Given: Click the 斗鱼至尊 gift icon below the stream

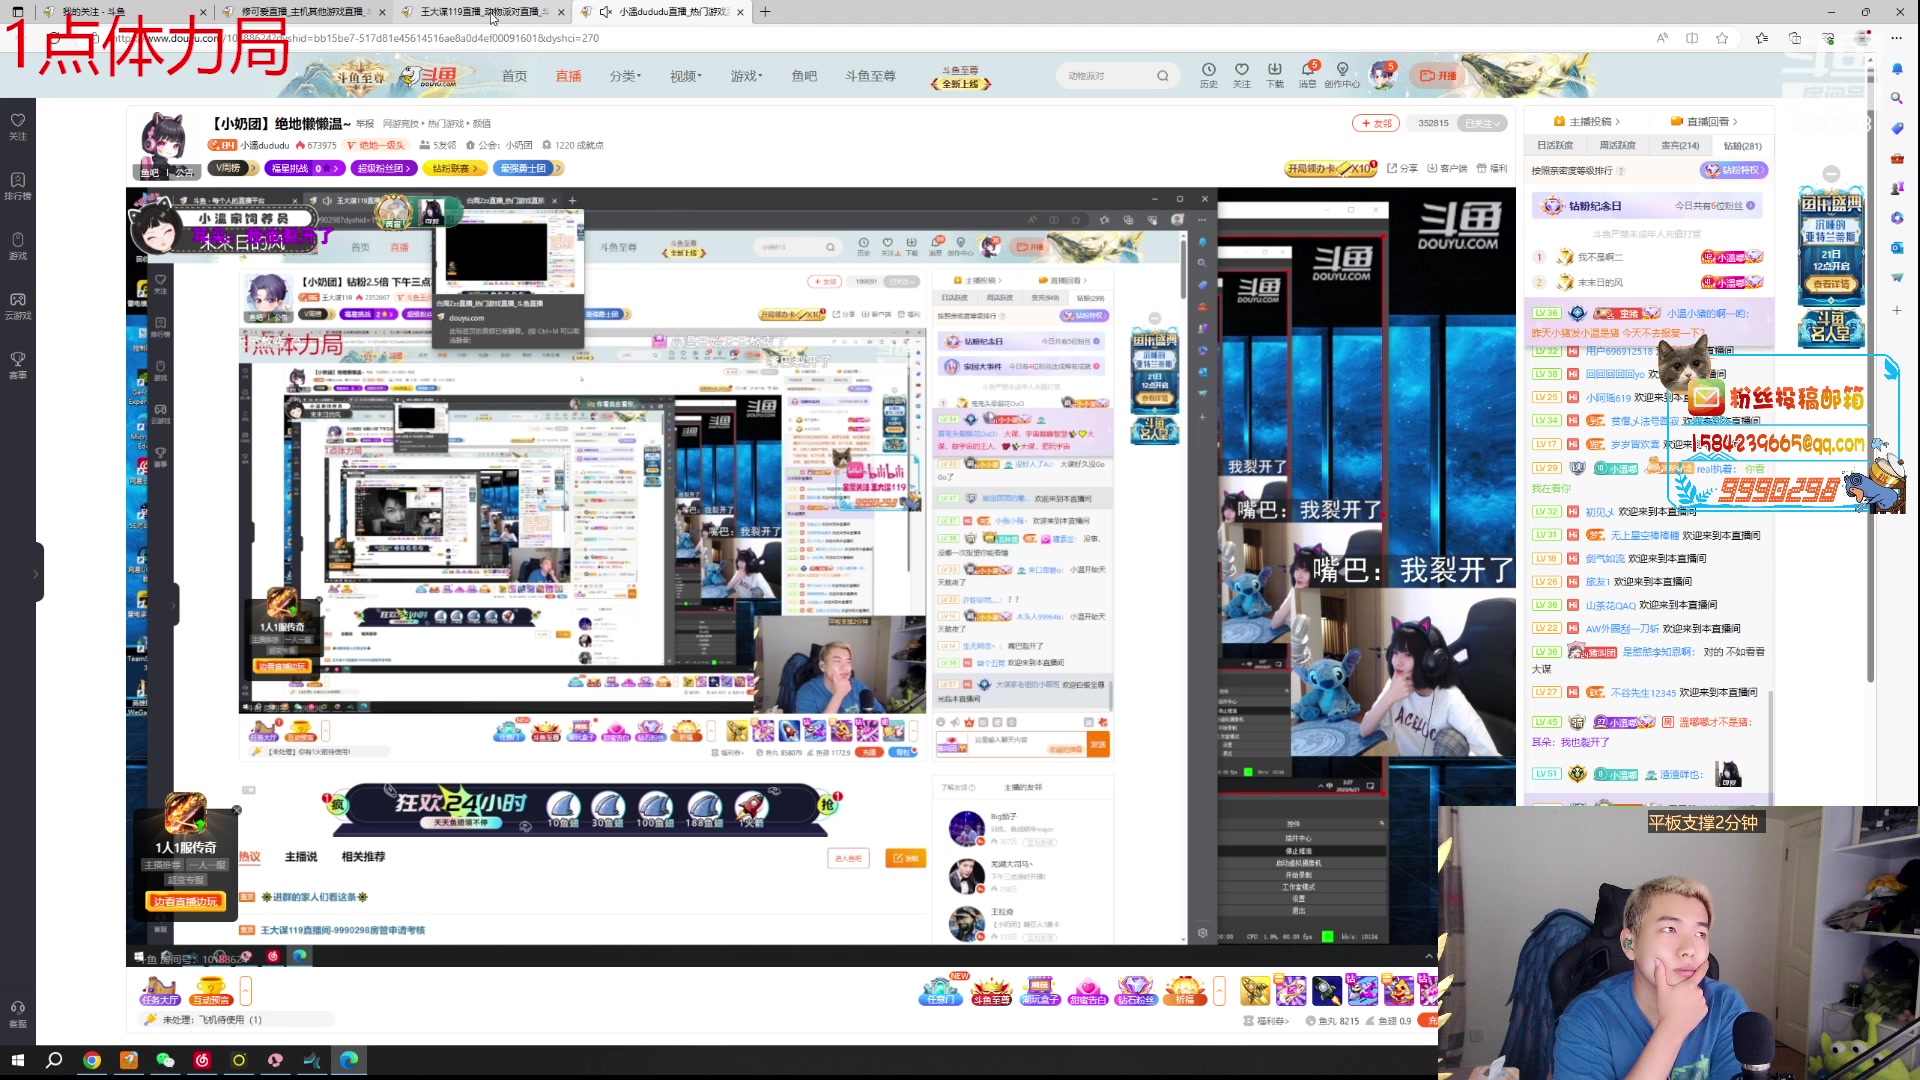Looking at the screenshot, I should coord(991,991).
